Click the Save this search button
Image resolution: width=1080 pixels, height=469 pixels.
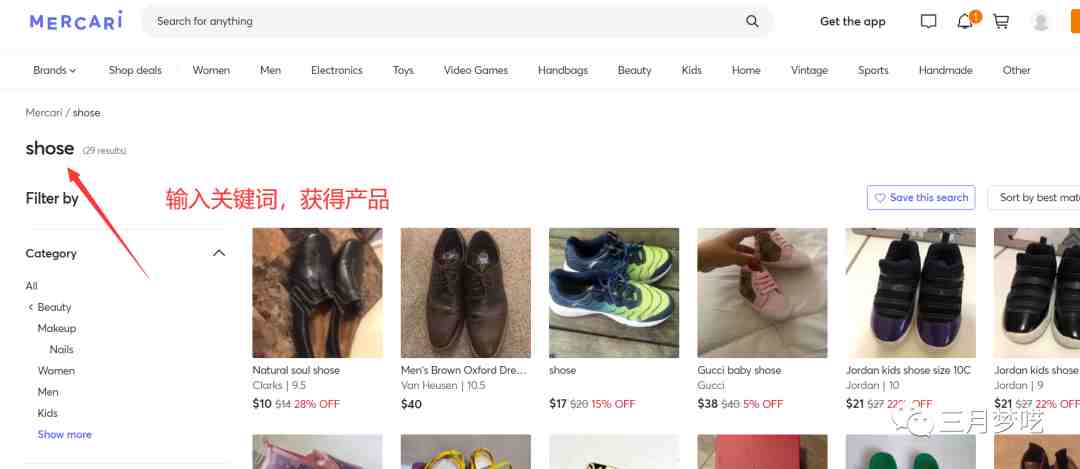921,198
